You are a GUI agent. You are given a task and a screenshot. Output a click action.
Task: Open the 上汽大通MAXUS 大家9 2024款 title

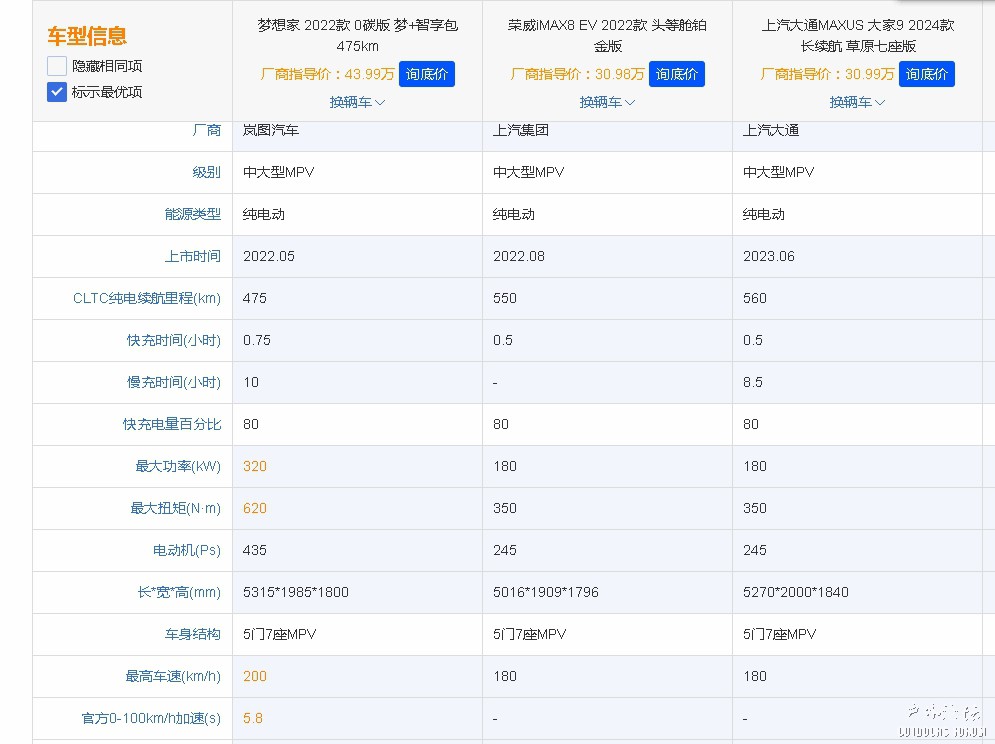click(x=857, y=35)
